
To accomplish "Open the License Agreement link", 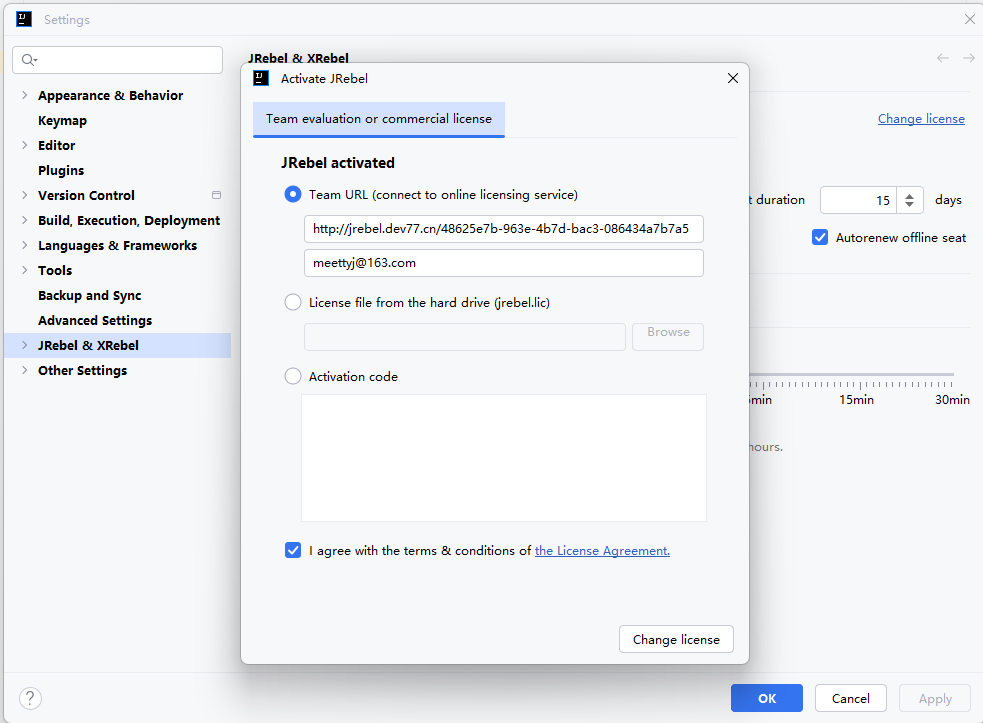I will pos(602,551).
